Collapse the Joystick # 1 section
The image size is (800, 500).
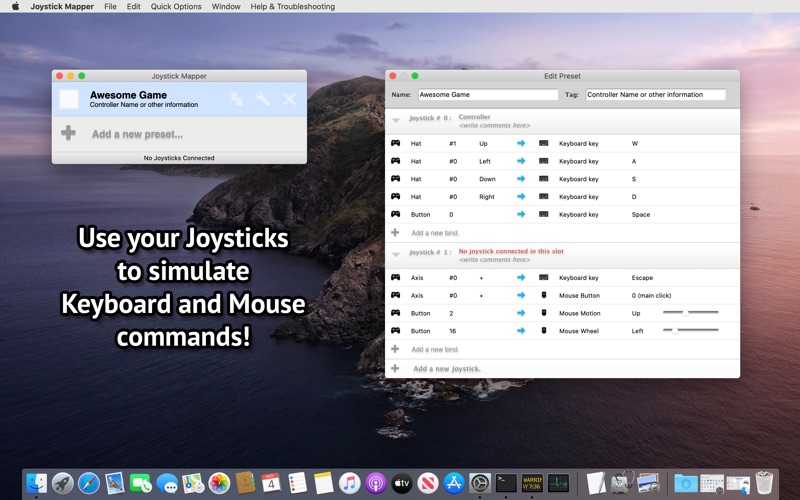click(x=396, y=255)
